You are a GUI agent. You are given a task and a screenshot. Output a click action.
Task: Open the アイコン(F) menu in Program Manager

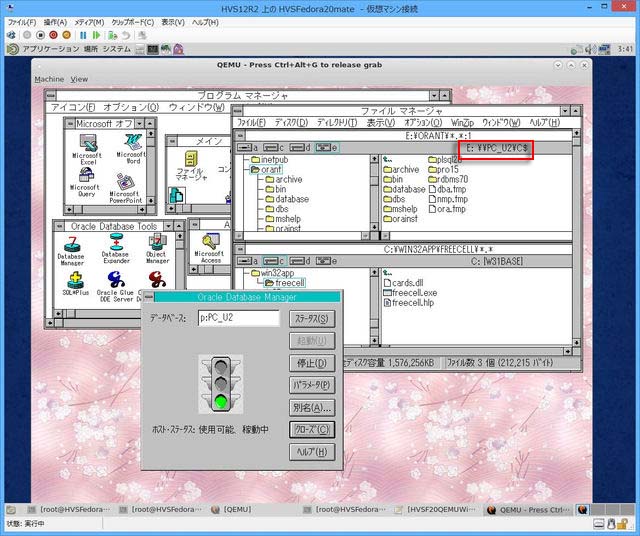pos(73,107)
